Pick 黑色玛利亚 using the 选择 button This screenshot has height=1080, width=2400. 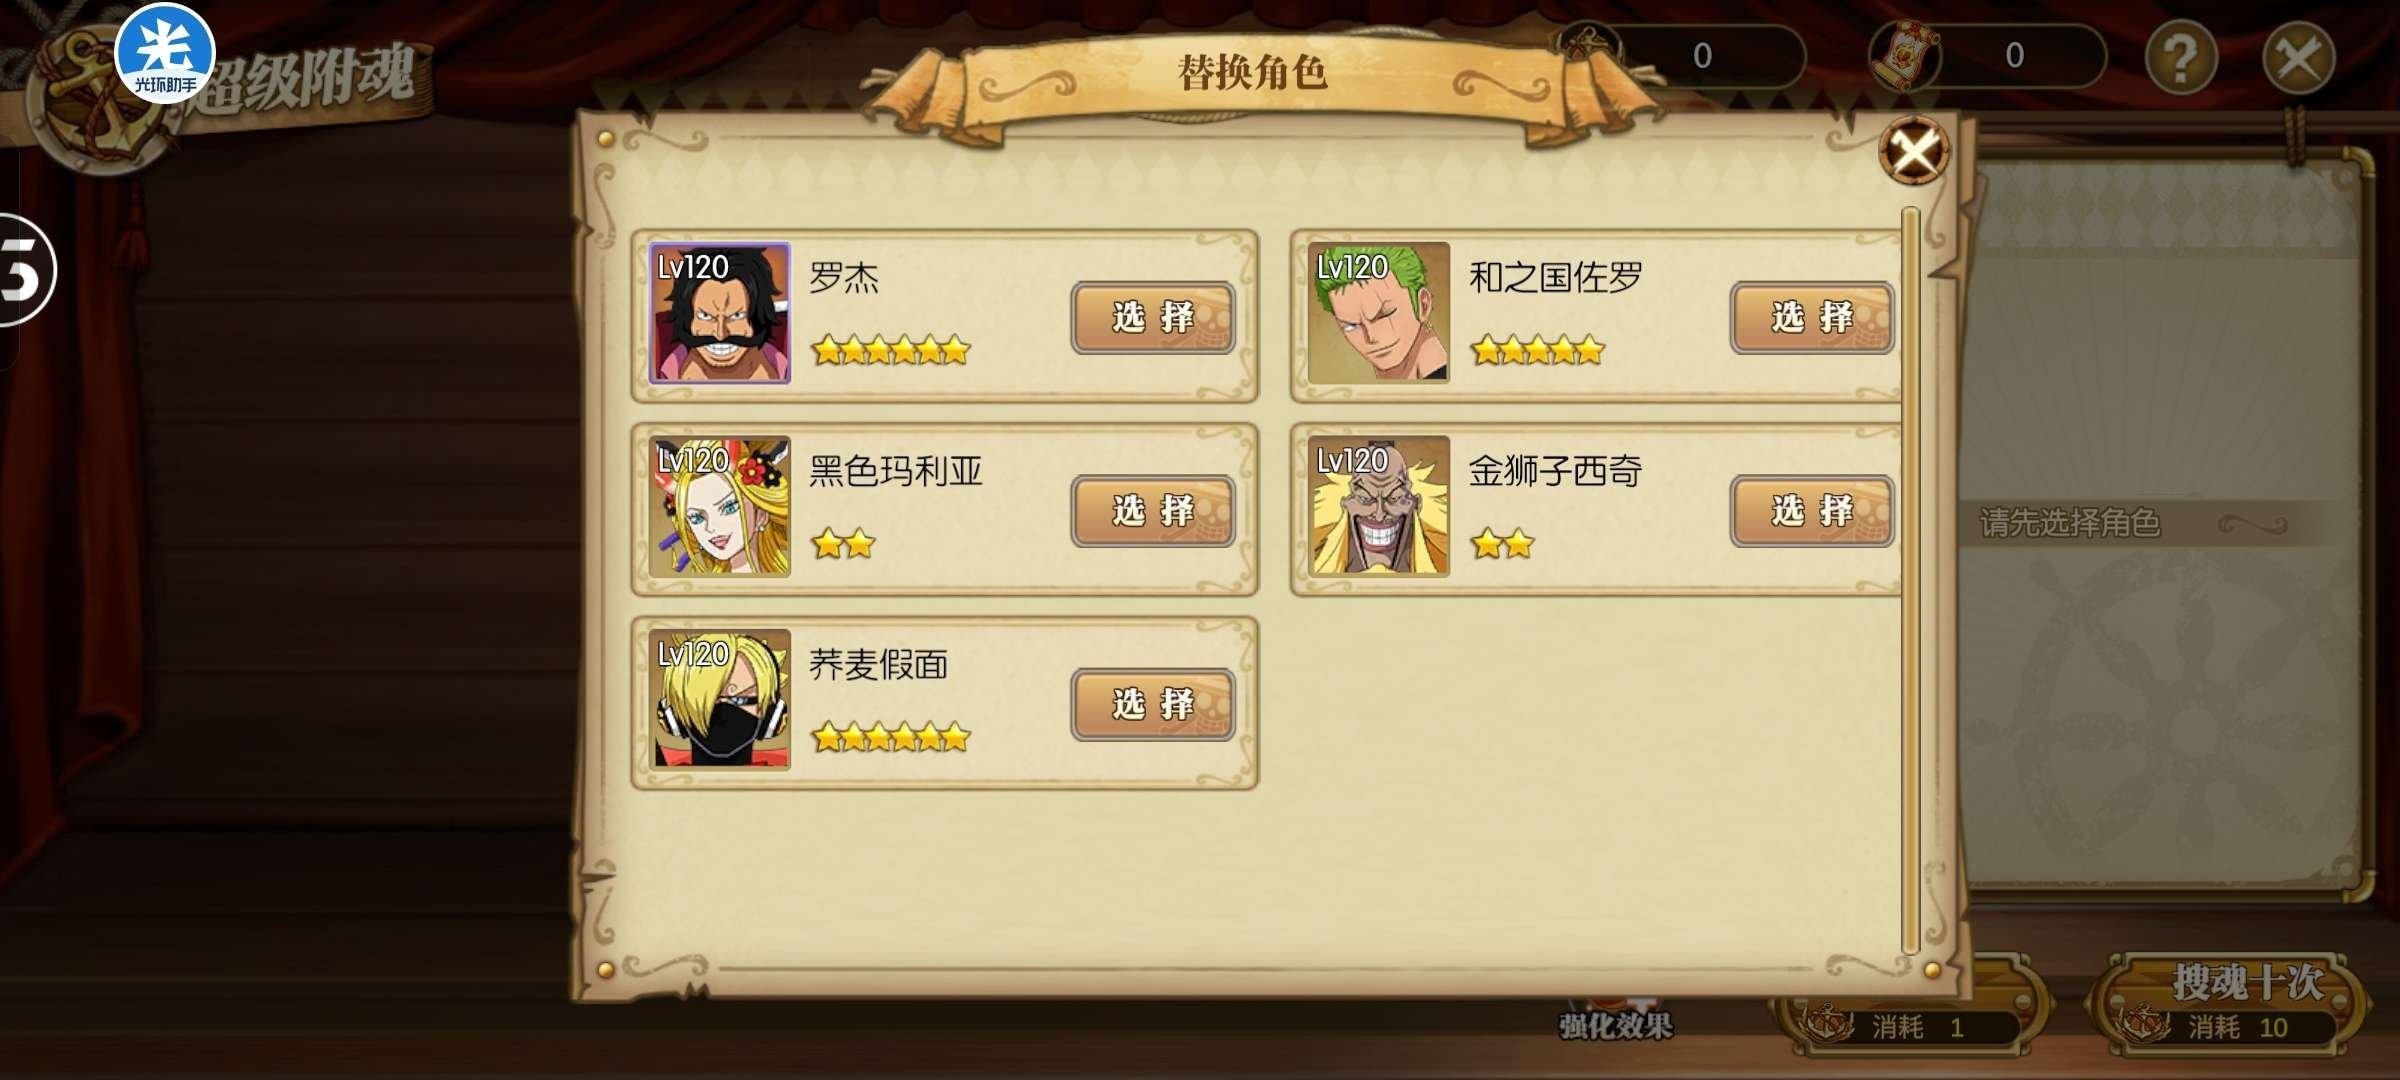pos(1153,511)
